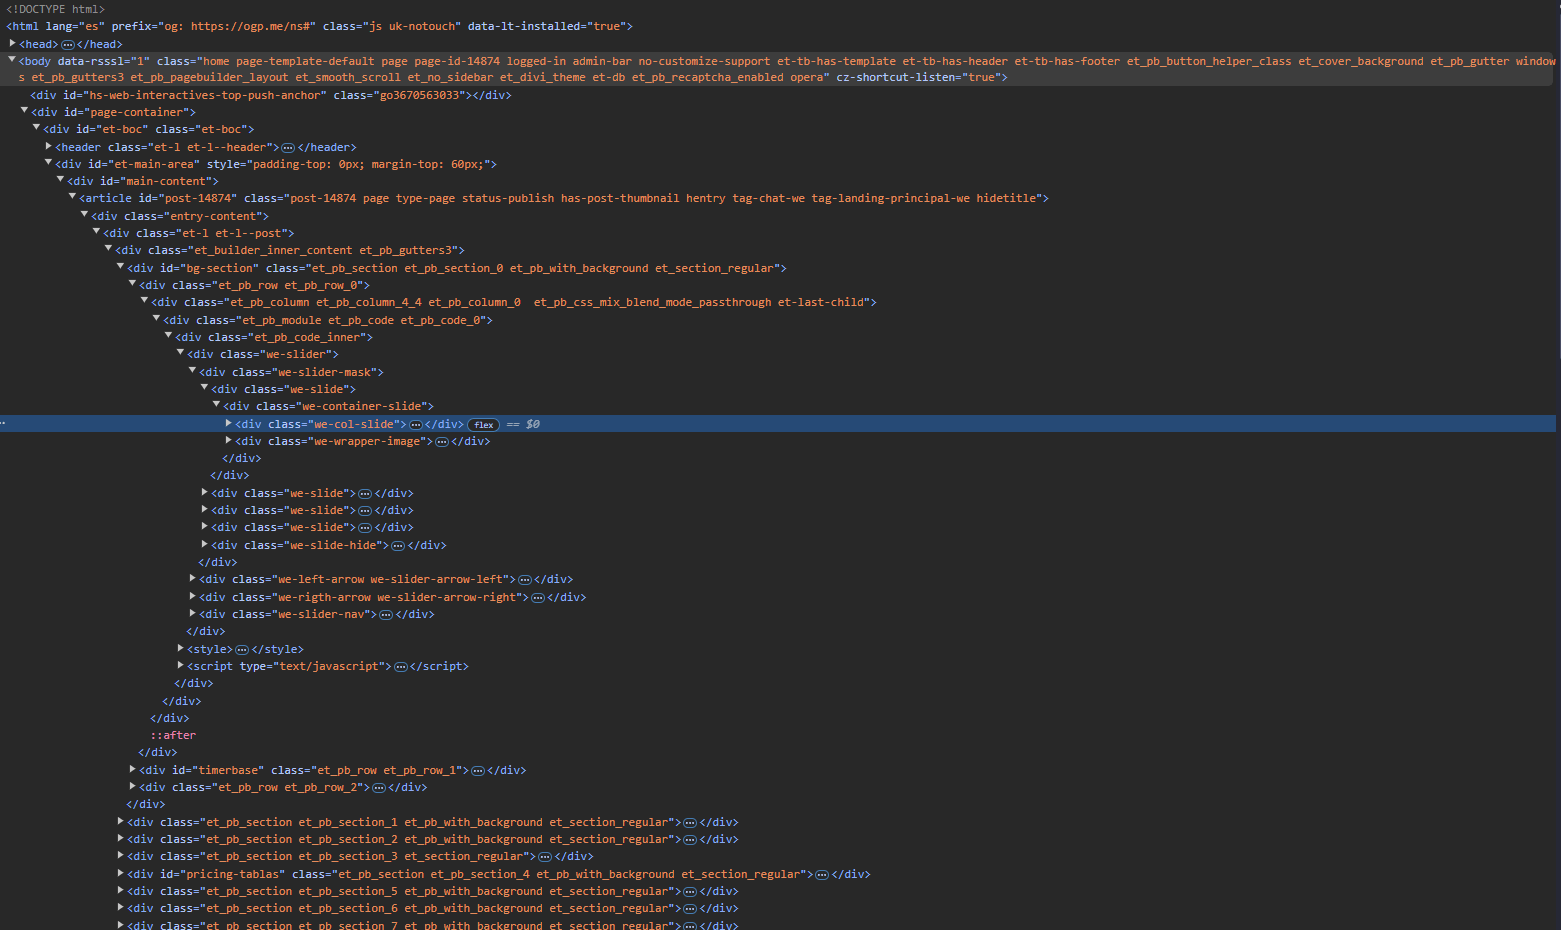Collapse the et_pb_row_0 div triangle
Viewport: 1561px width, 930px height.
133,284
